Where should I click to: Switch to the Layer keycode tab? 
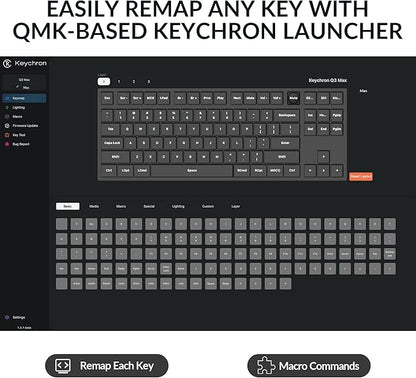click(235, 206)
